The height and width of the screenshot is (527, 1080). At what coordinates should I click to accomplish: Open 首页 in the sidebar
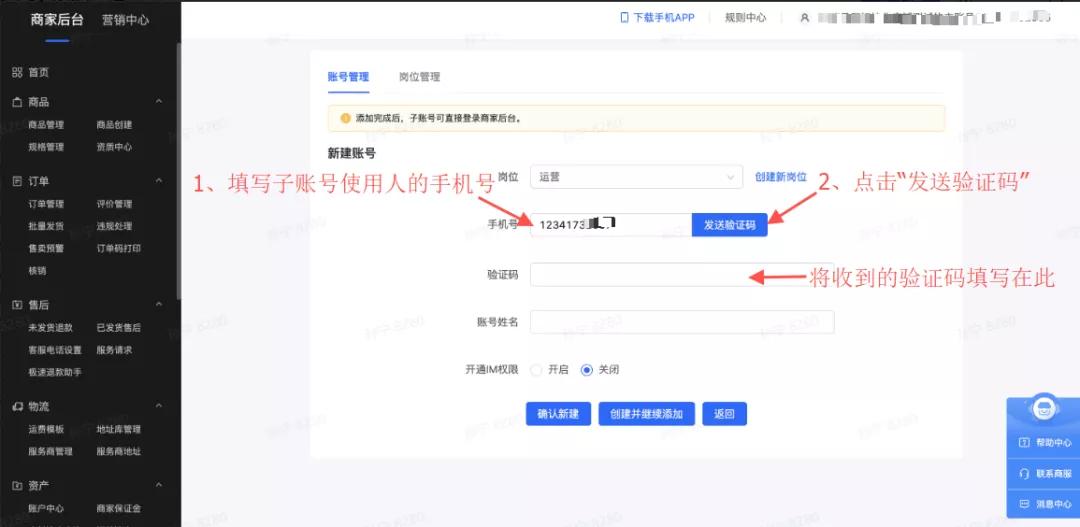point(39,72)
